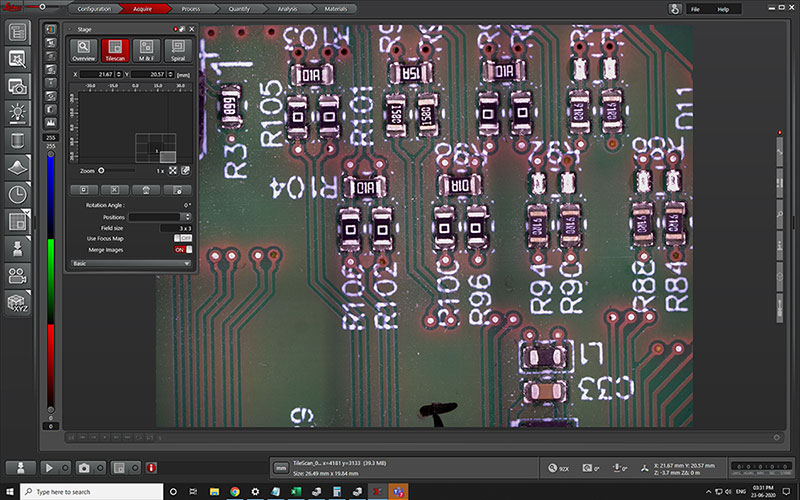The height and width of the screenshot is (500, 800).
Task: Click the clock timelapse icon in sidebar
Action: coord(17,194)
